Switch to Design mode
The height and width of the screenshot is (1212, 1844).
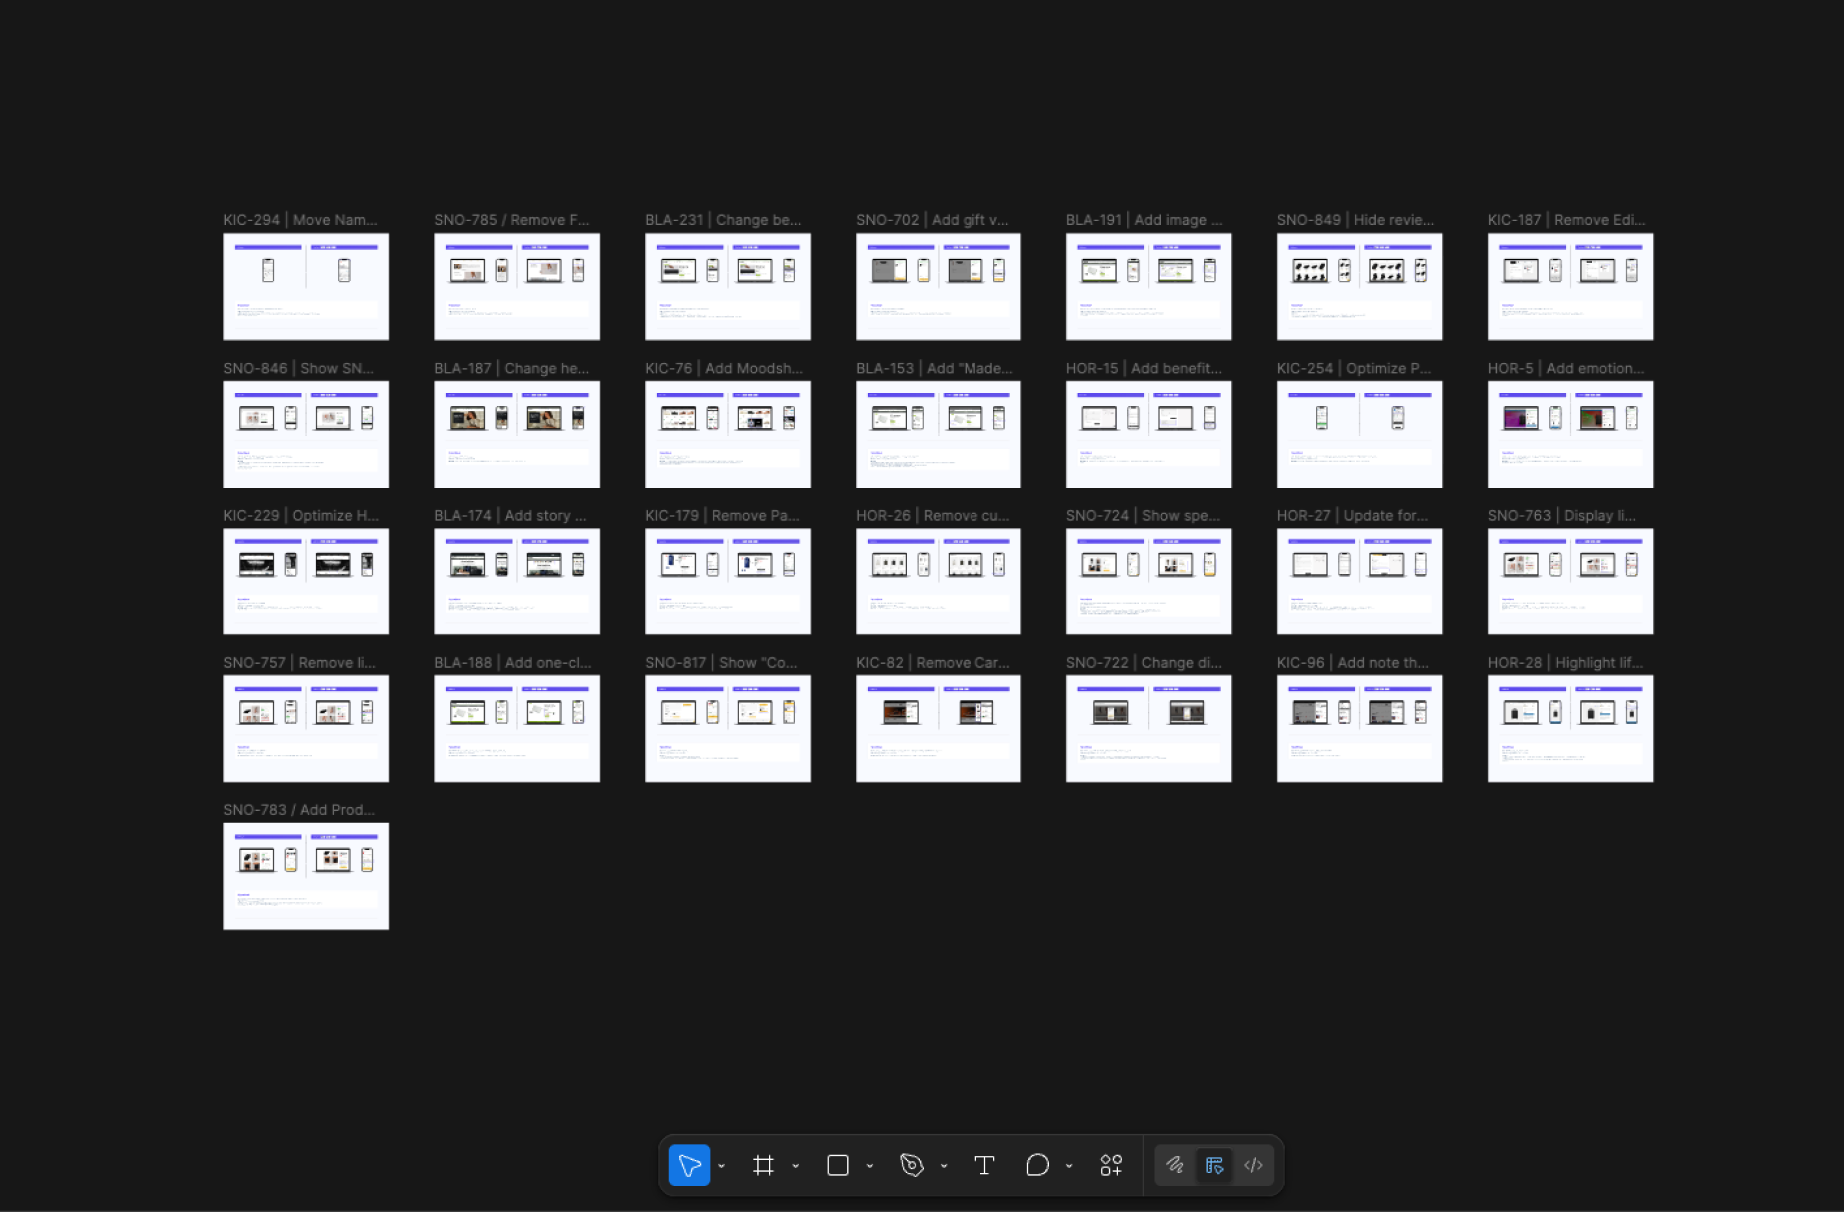pos(1214,1165)
